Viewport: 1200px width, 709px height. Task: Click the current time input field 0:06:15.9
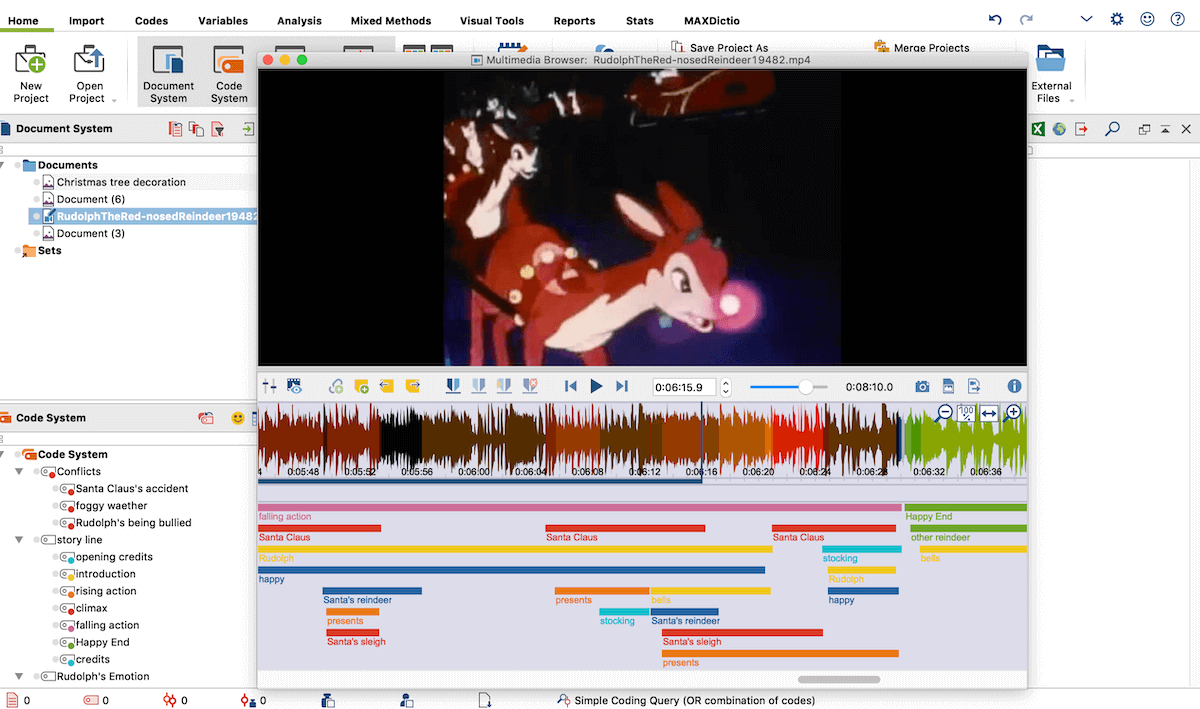[685, 387]
